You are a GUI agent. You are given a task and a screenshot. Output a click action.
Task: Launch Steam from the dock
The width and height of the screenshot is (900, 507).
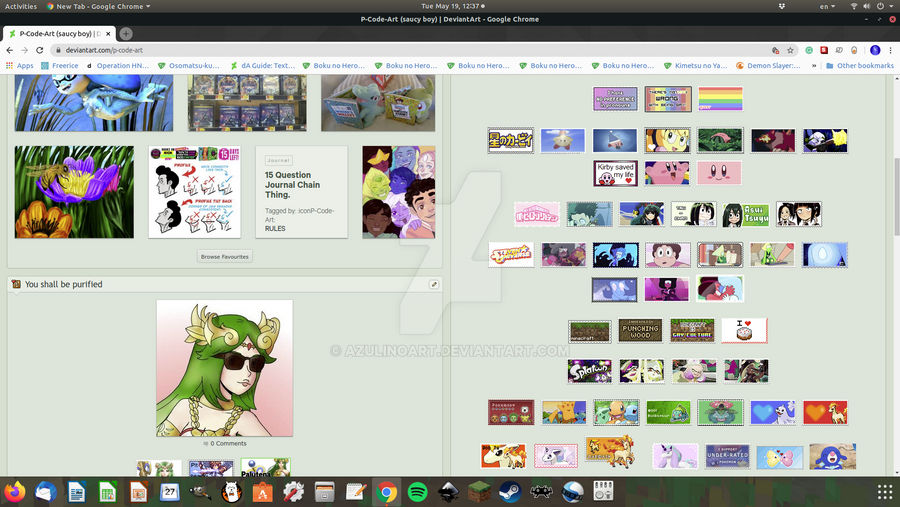[x=510, y=492]
